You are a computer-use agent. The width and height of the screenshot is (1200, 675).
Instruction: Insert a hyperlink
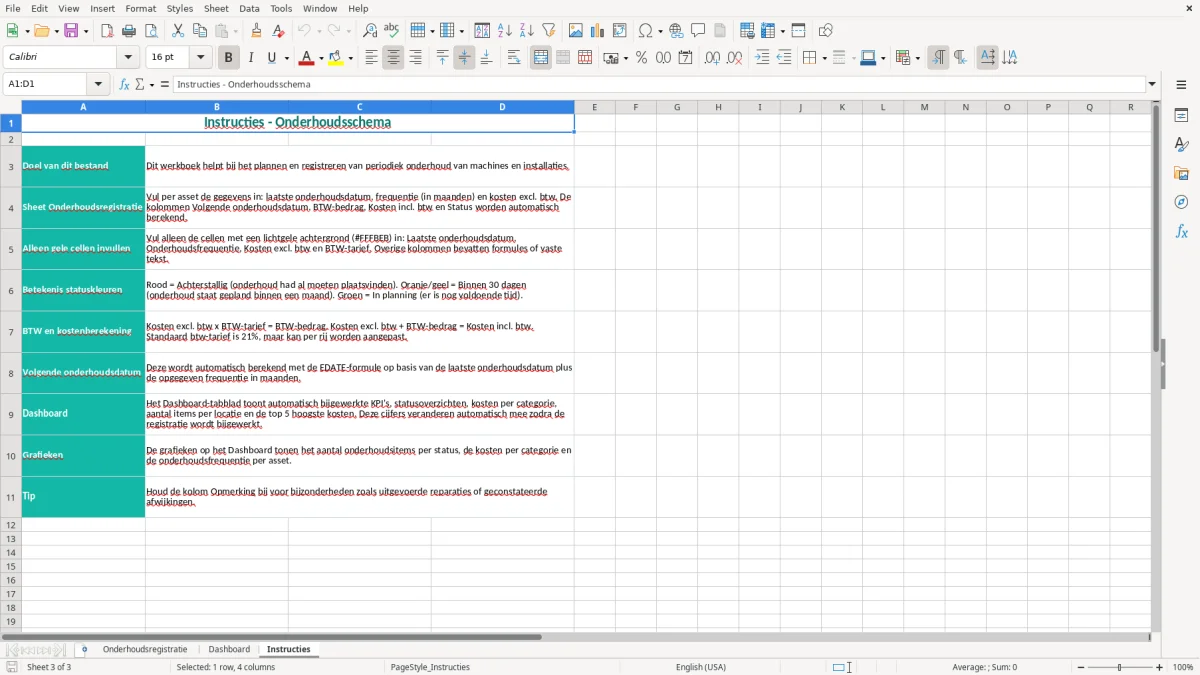(x=676, y=31)
